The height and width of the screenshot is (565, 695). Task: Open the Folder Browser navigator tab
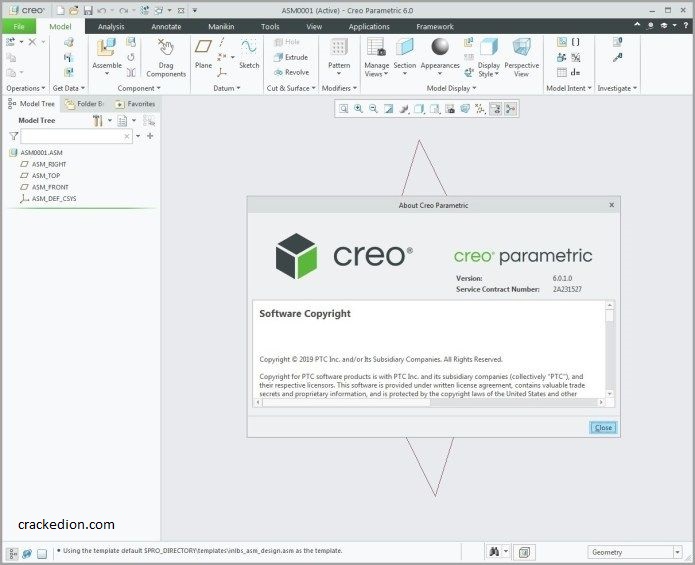click(x=84, y=104)
